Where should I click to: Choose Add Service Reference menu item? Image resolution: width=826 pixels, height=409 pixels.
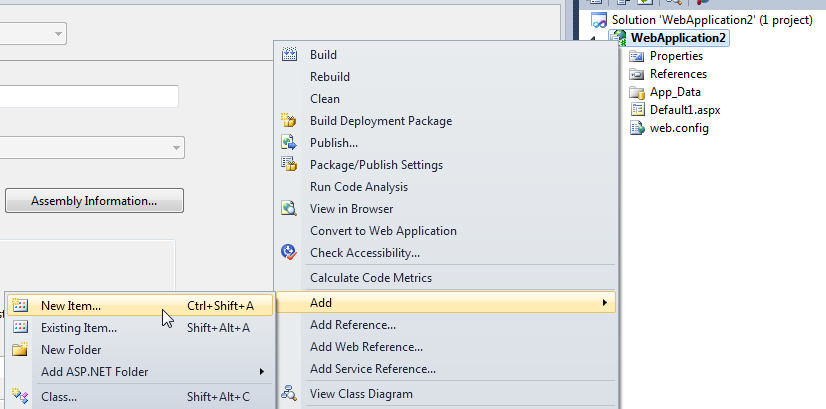point(372,369)
